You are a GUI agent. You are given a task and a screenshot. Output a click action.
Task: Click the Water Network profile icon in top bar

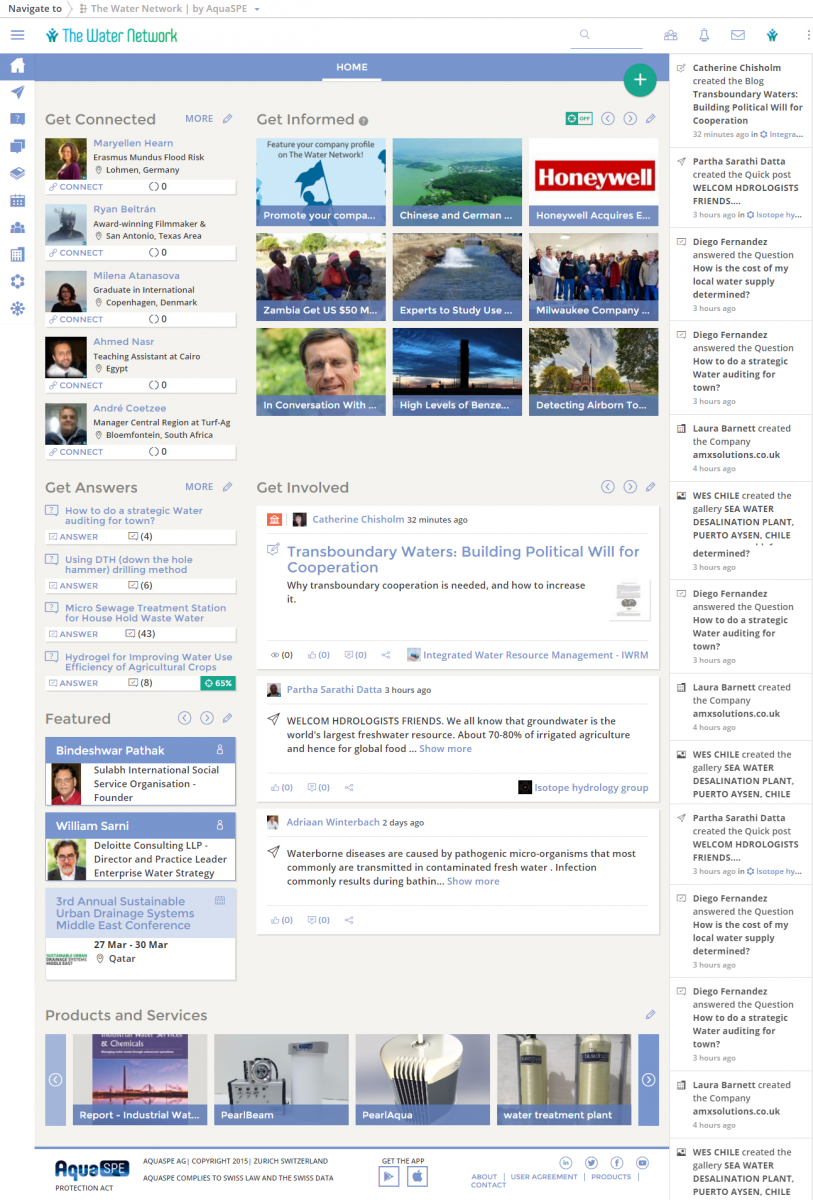point(772,35)
